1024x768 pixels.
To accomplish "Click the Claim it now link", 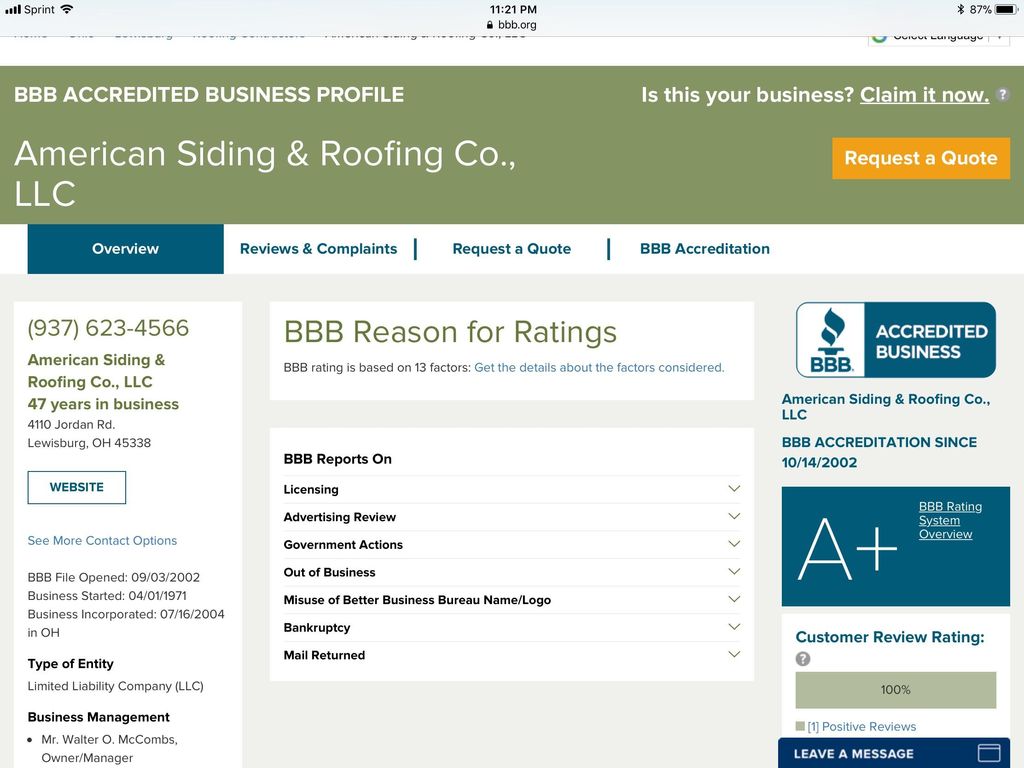I will 924,95.
